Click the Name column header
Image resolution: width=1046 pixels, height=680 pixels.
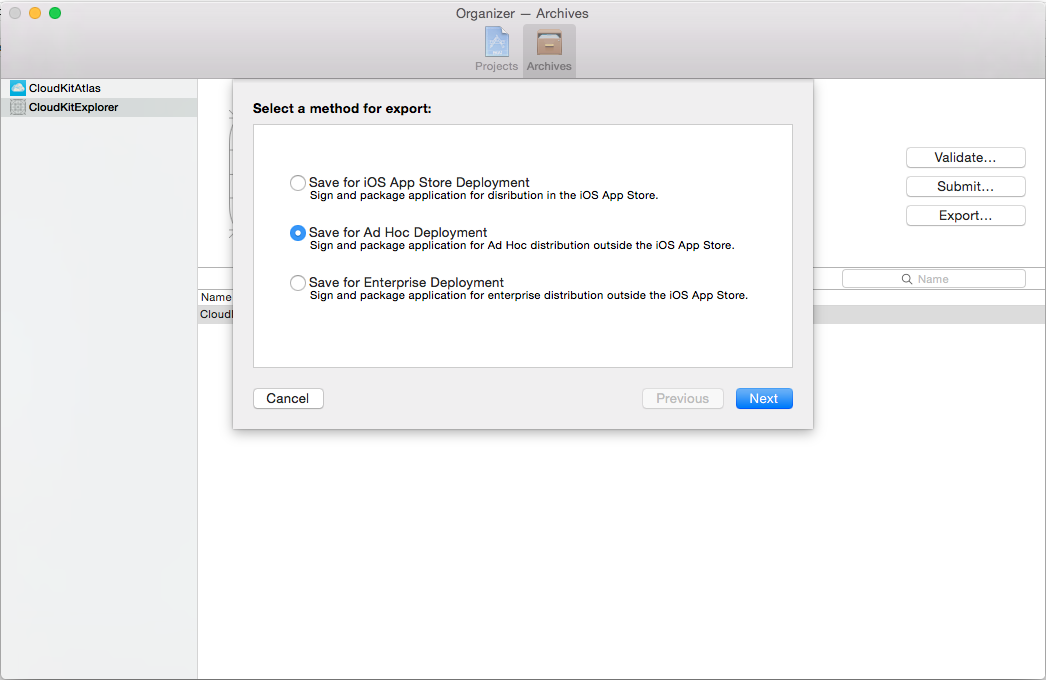point(216,297)
